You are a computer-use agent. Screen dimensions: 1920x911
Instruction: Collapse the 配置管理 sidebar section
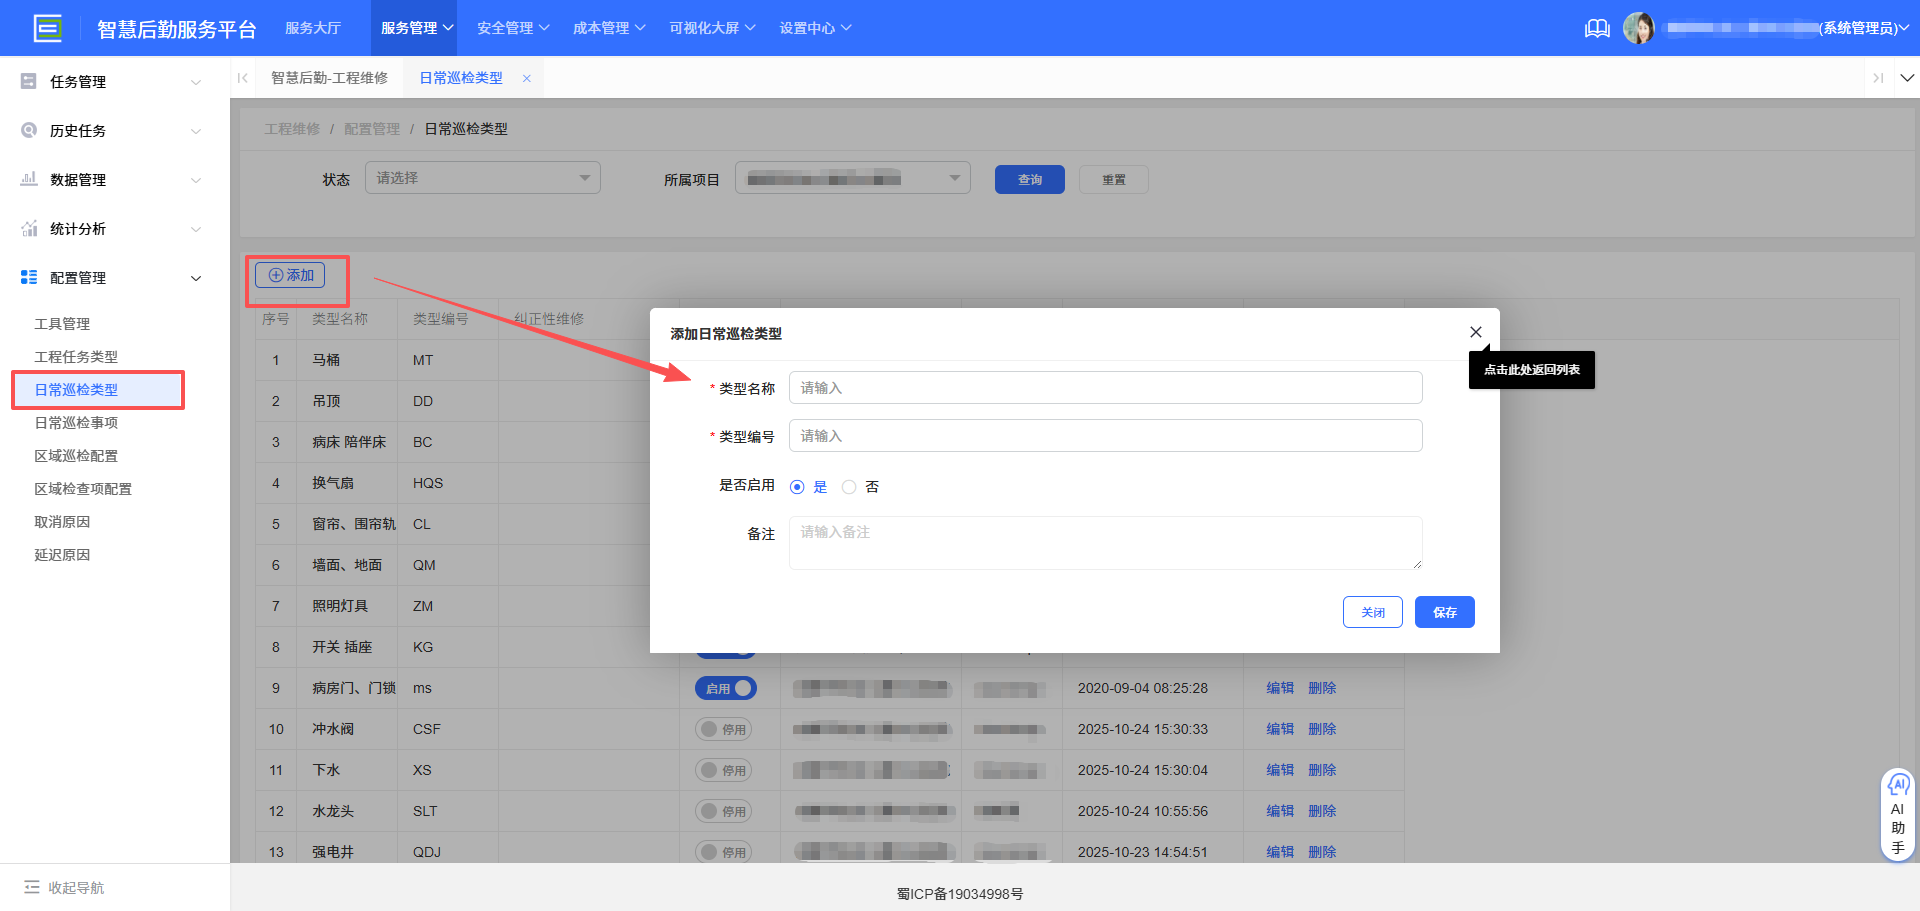(195, 277)
